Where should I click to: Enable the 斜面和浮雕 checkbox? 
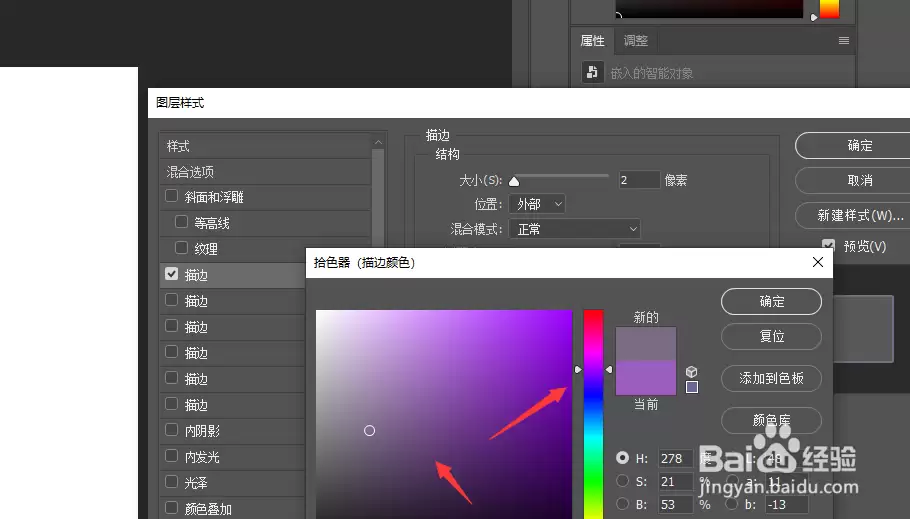(171, 196)
